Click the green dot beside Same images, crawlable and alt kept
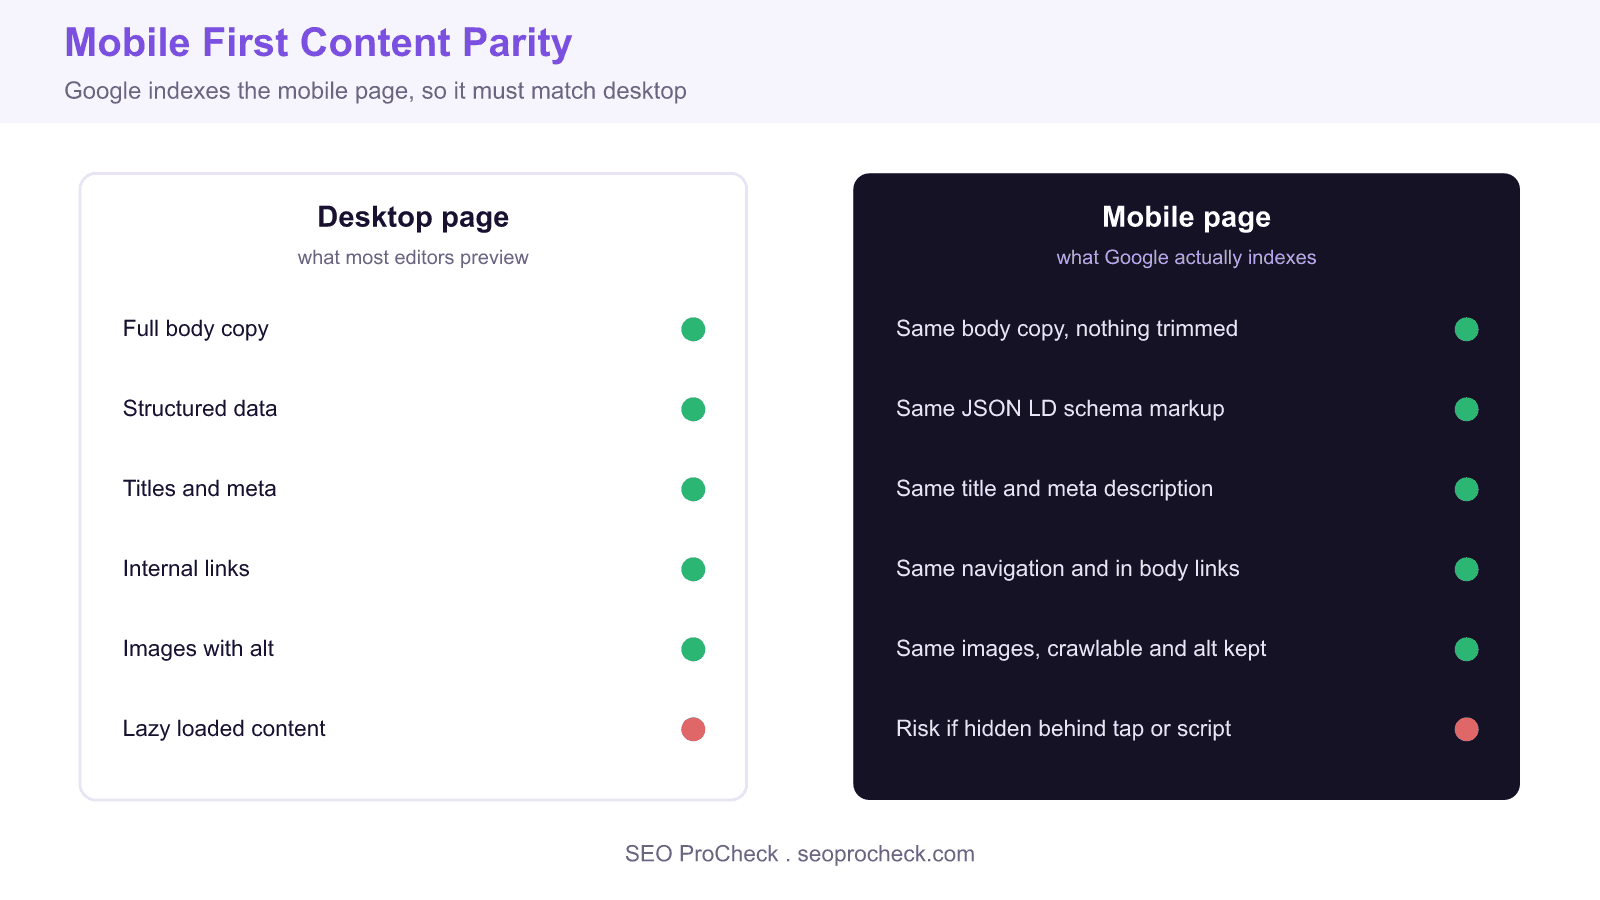1600x900 pixels. [x=1466, y=649]
